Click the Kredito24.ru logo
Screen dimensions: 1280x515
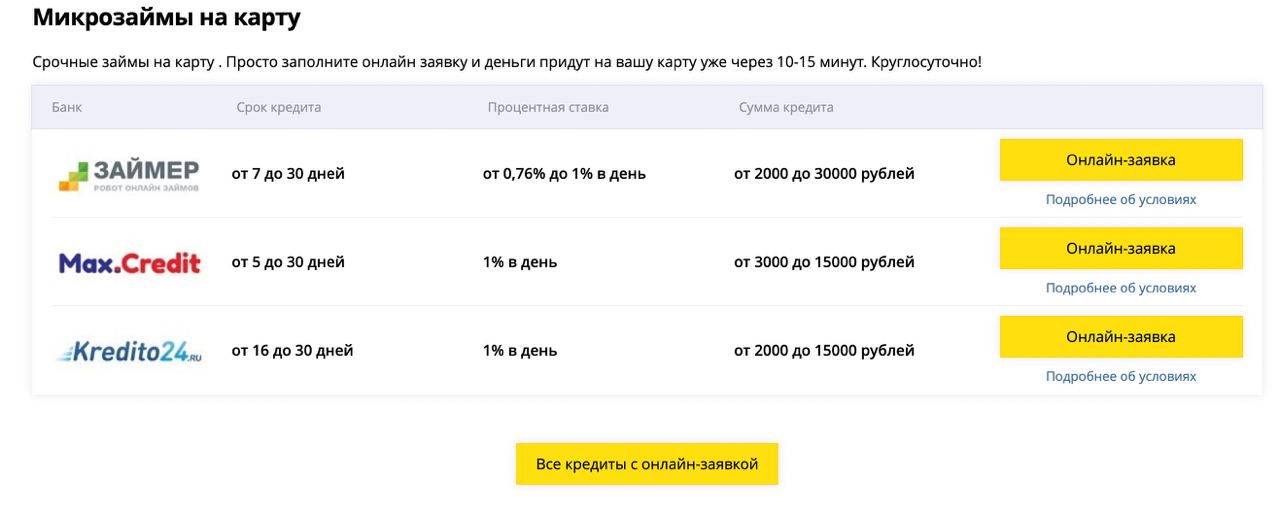point(130,351)
